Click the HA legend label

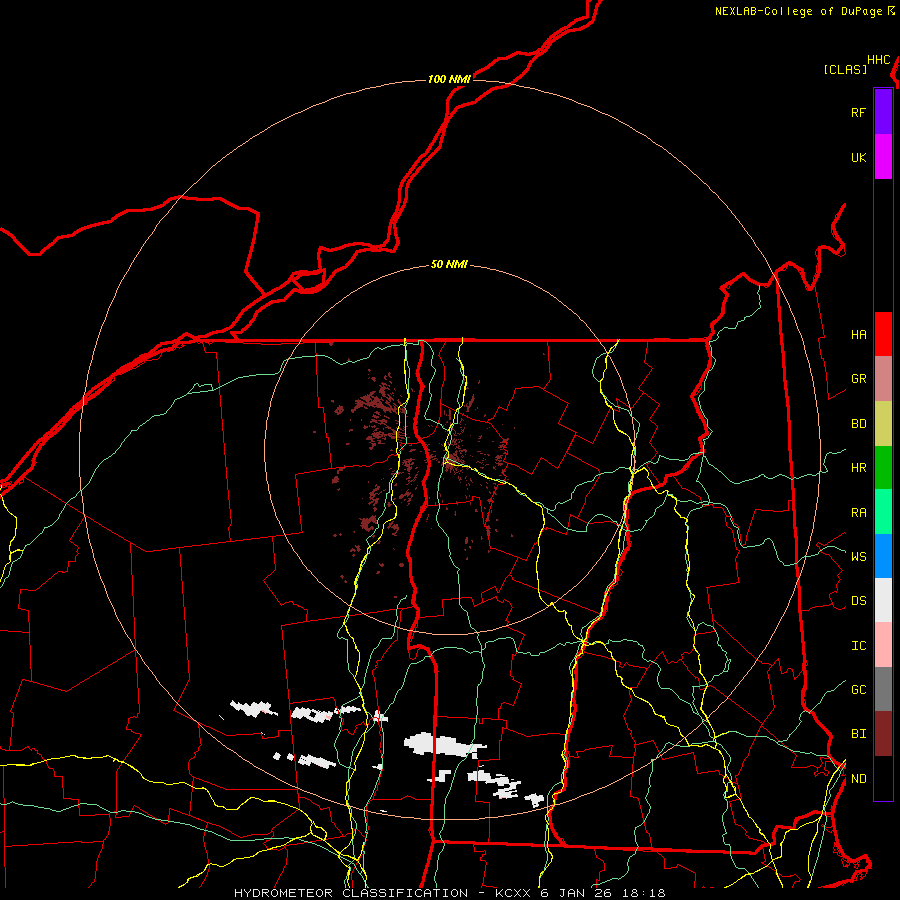(858, 335)
